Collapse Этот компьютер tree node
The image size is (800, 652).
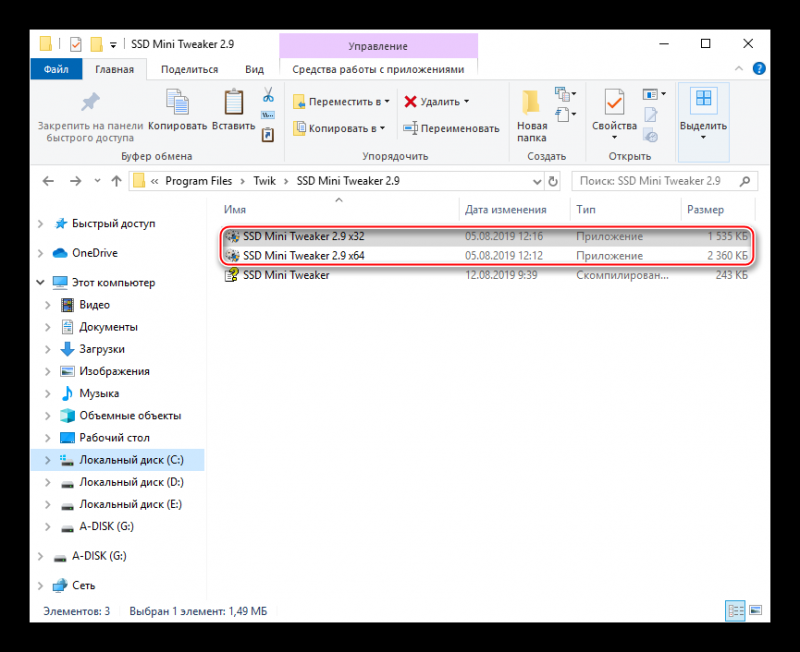pyautogui.click(x=40, y=282)
